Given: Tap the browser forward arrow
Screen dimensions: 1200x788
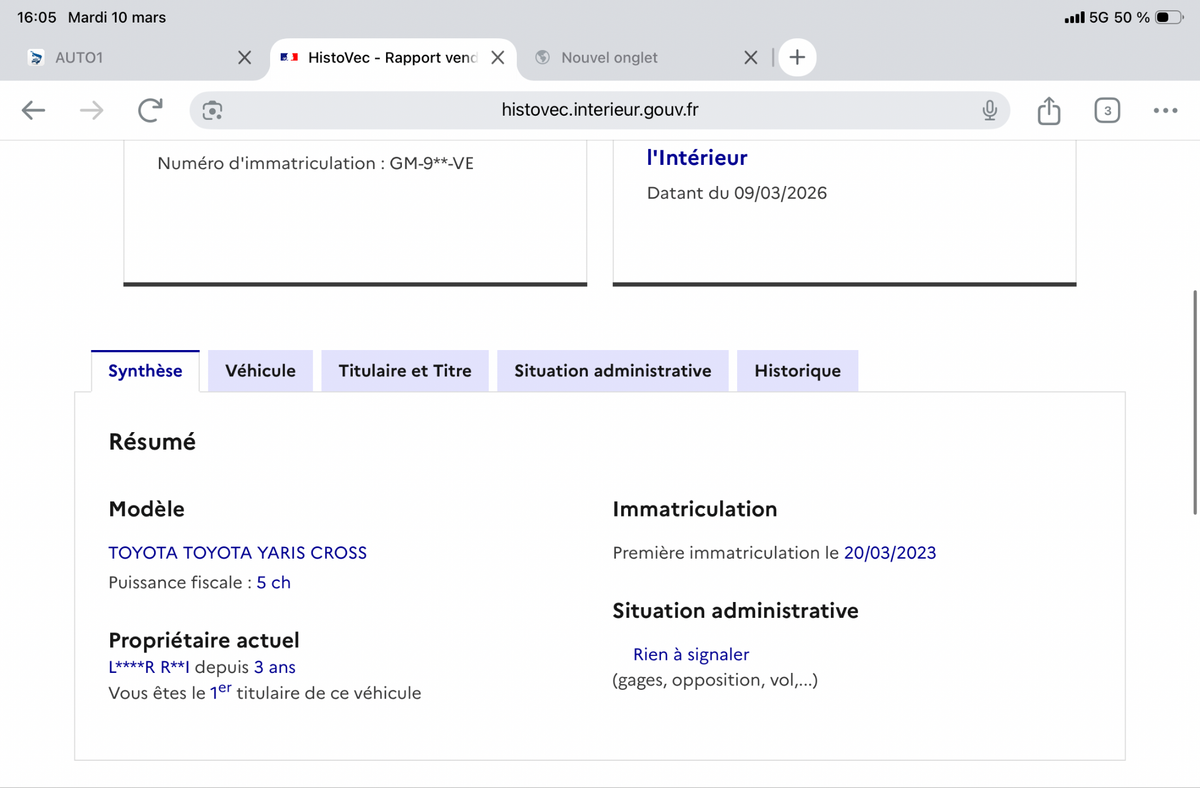Looking at the screenshot, I should click(91, 110).
